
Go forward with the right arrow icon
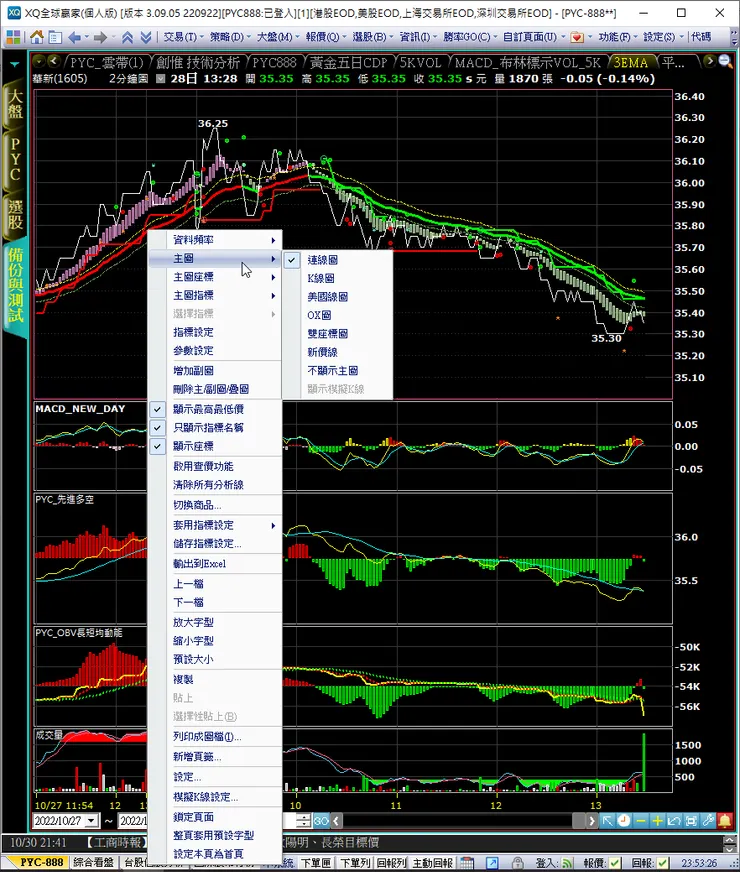[x=100, y=37]
